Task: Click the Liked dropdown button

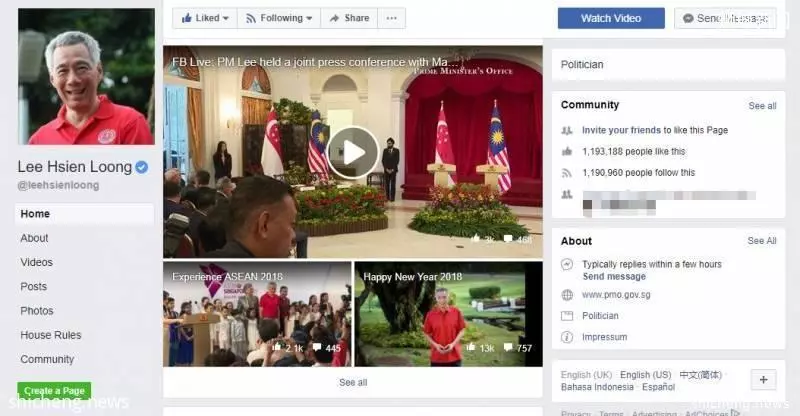Action: [205, 18]
